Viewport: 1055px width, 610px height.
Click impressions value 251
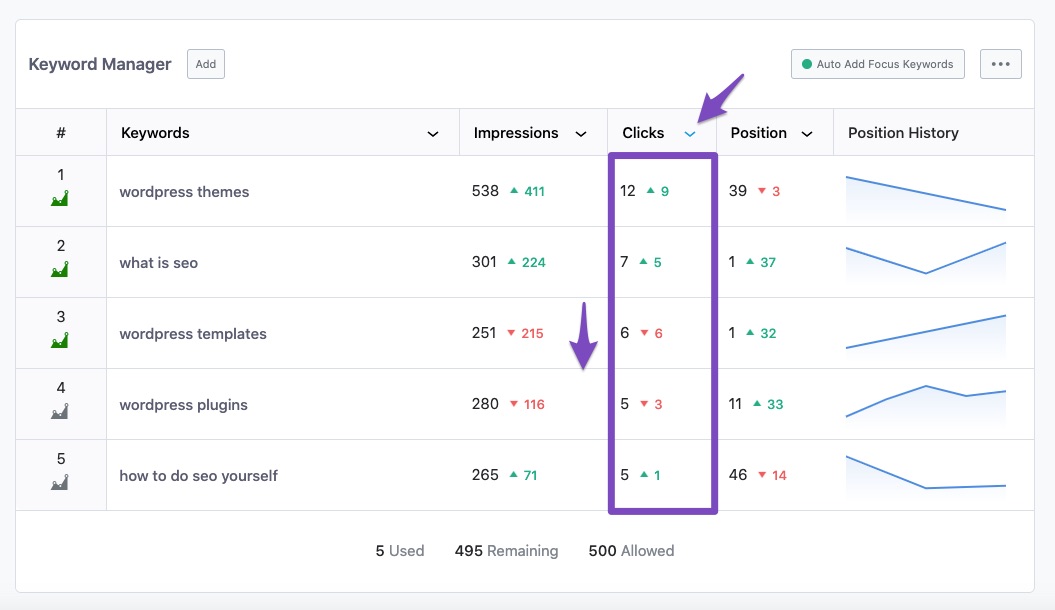tap(484, 333)
